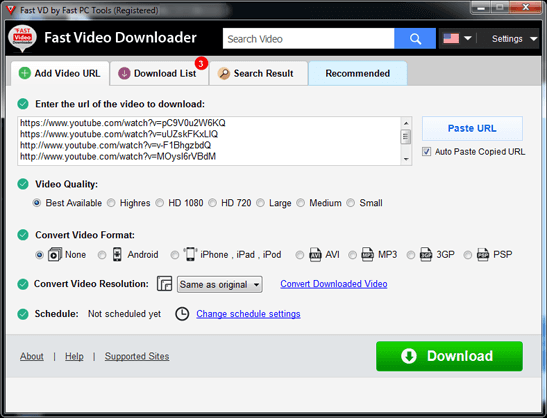
Task: Click the resolution resize icon
Action: [x=164, y=284]
